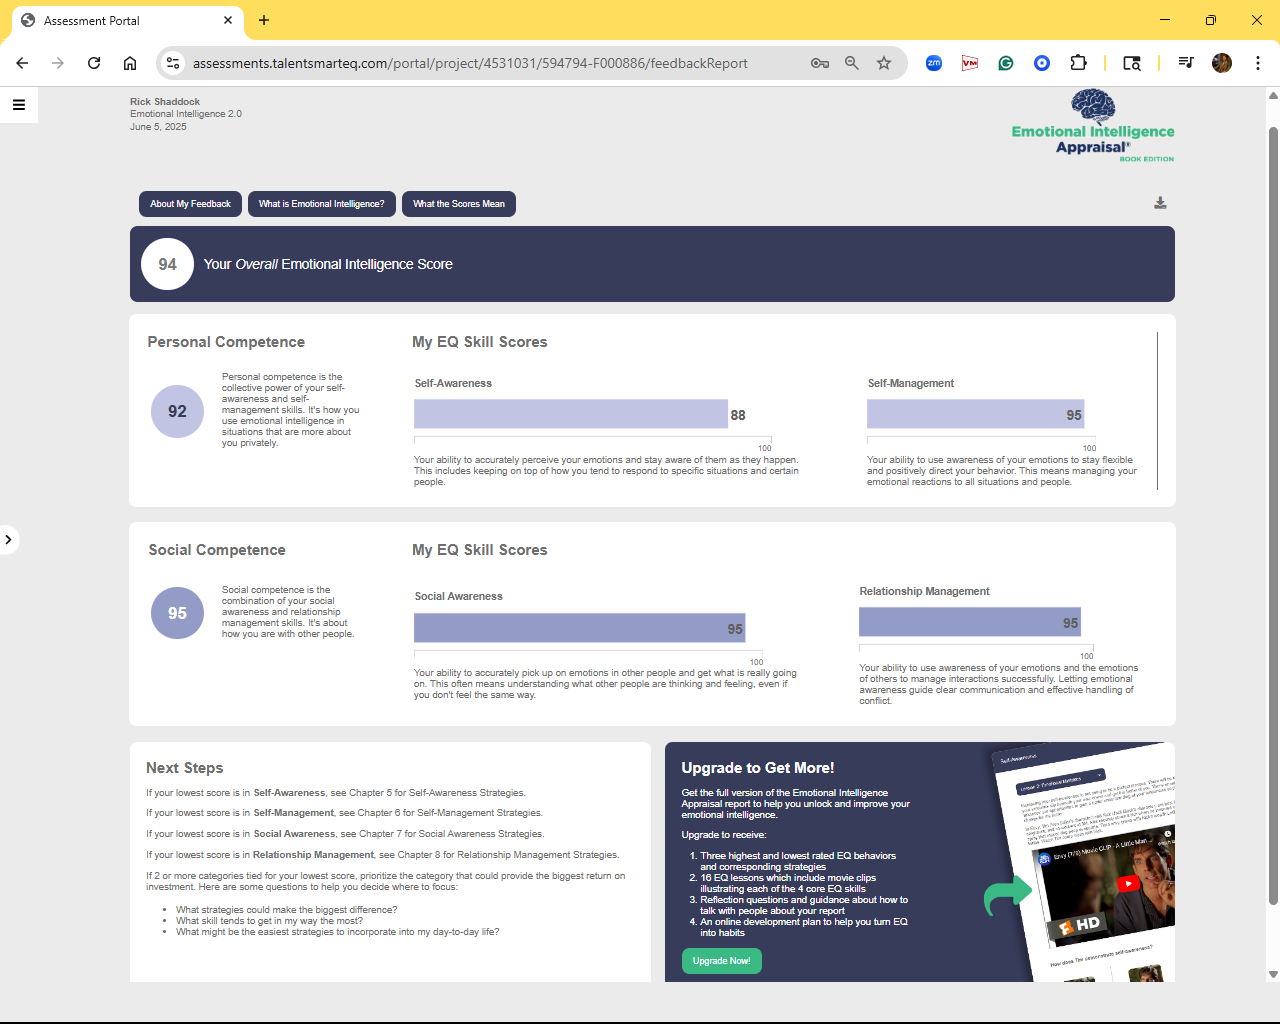Click 'What strategies could make the biggest difference?'
The height and width of the screenshot is (1024, 1280).
287,910
